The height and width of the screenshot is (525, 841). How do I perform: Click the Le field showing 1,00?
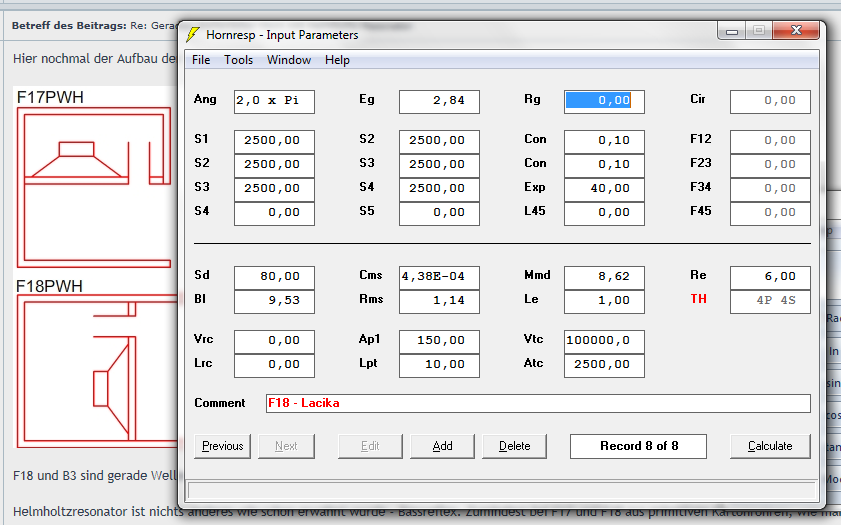pyautogui.click(x=604, y=301)
